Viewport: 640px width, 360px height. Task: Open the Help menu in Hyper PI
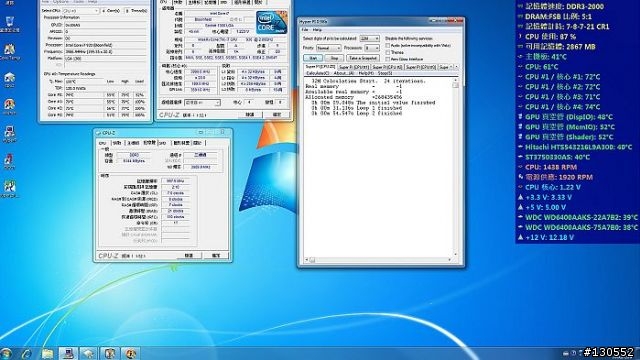(x=317, y=30)
